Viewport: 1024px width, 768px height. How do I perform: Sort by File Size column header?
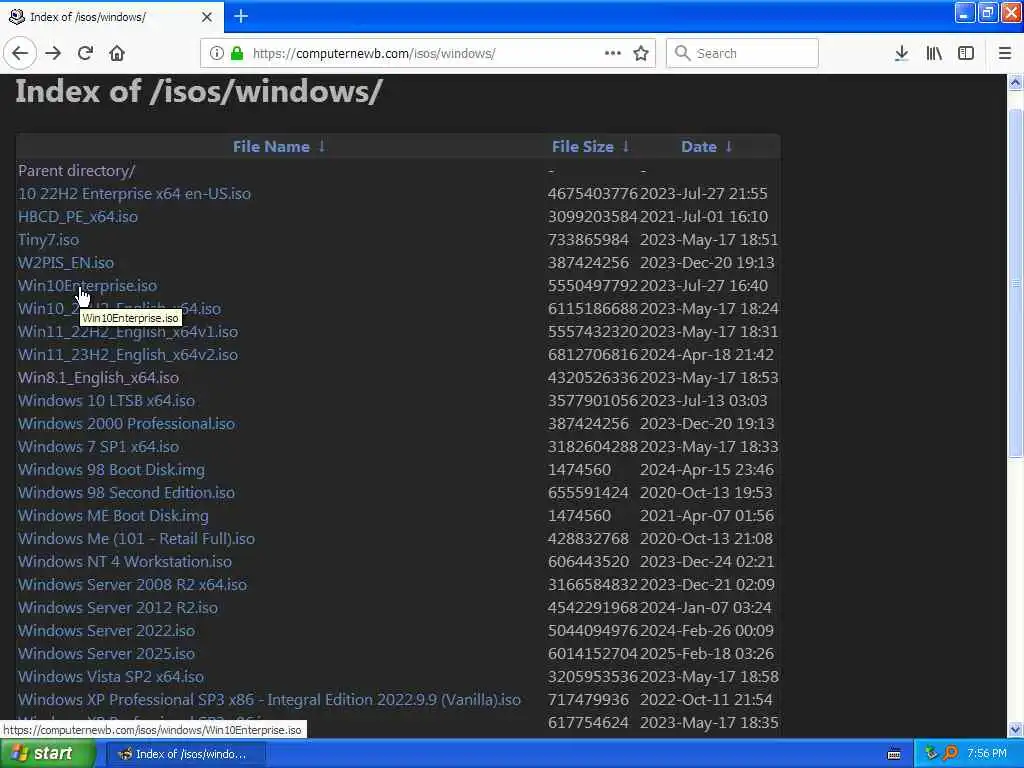583,146
